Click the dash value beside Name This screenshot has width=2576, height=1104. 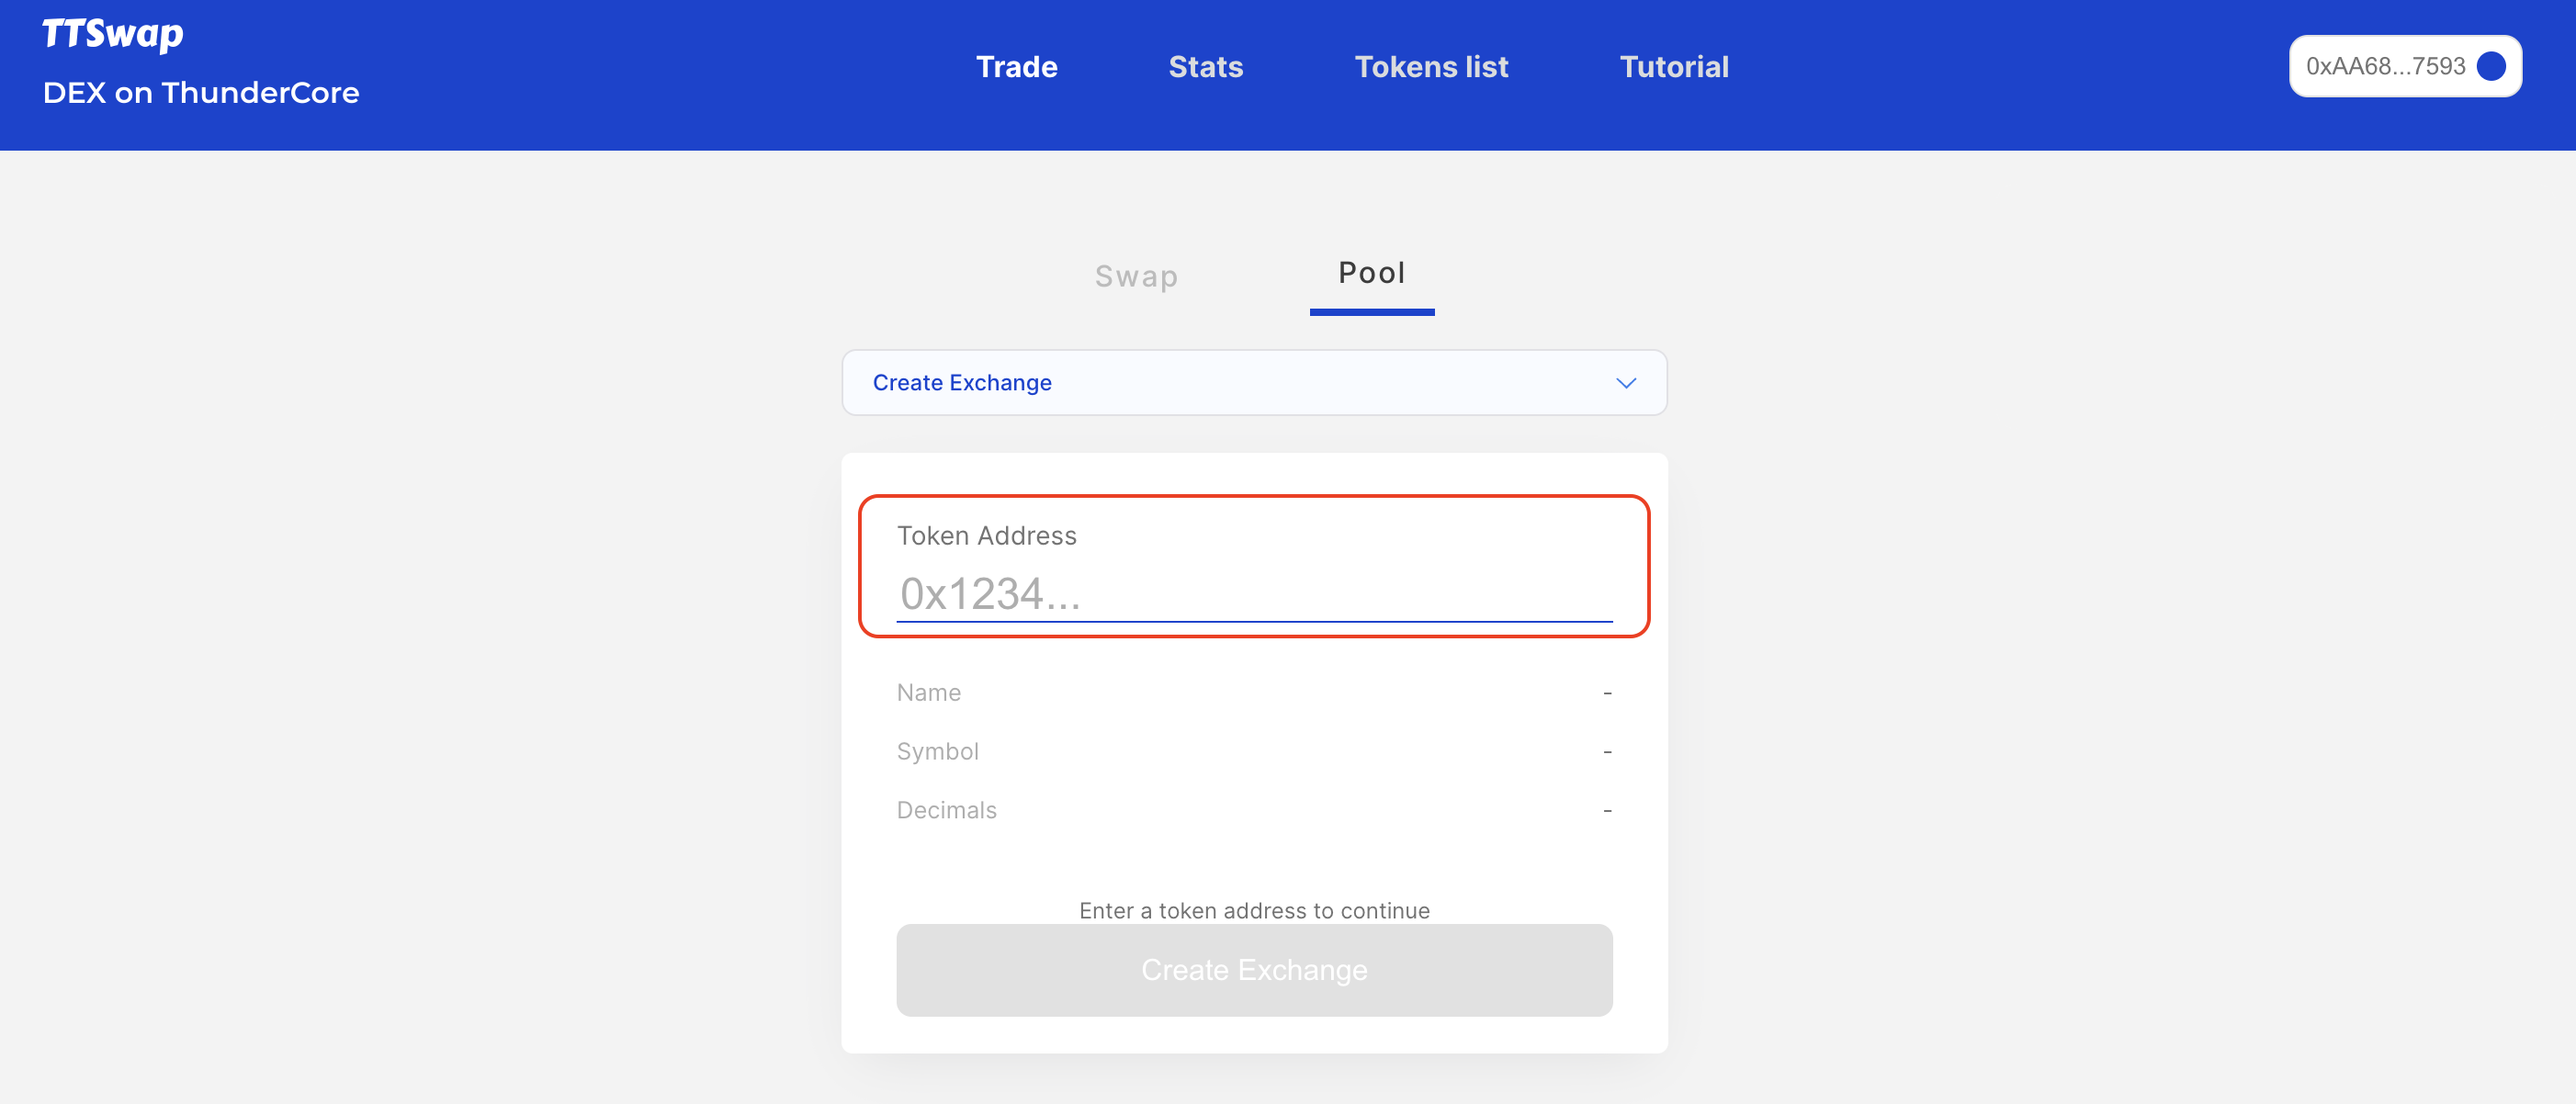point(1606,693)
